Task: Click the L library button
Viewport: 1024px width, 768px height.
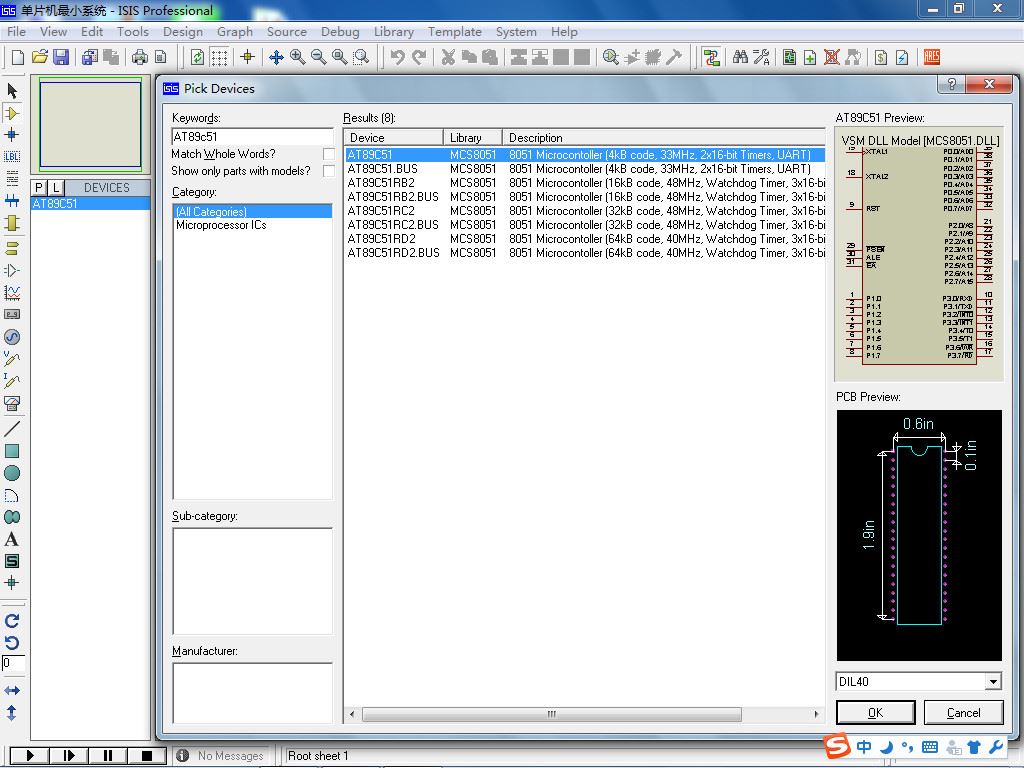Action: tap(56, 187)
